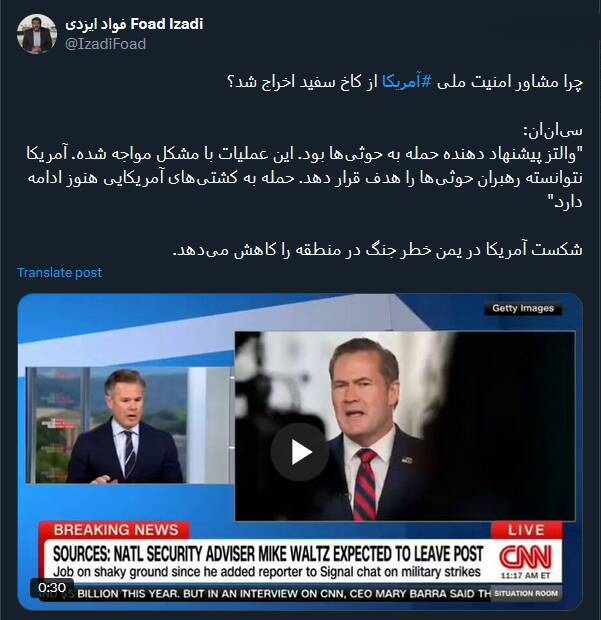This screenshot has height=620, width=601.
Task: Click the first Persian tweet line
Action: 404,82
